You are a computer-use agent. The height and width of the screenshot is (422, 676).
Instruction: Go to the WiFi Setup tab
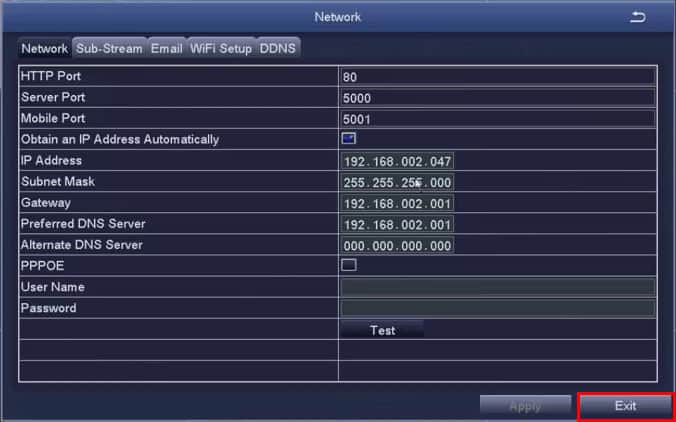pos(220,48)
